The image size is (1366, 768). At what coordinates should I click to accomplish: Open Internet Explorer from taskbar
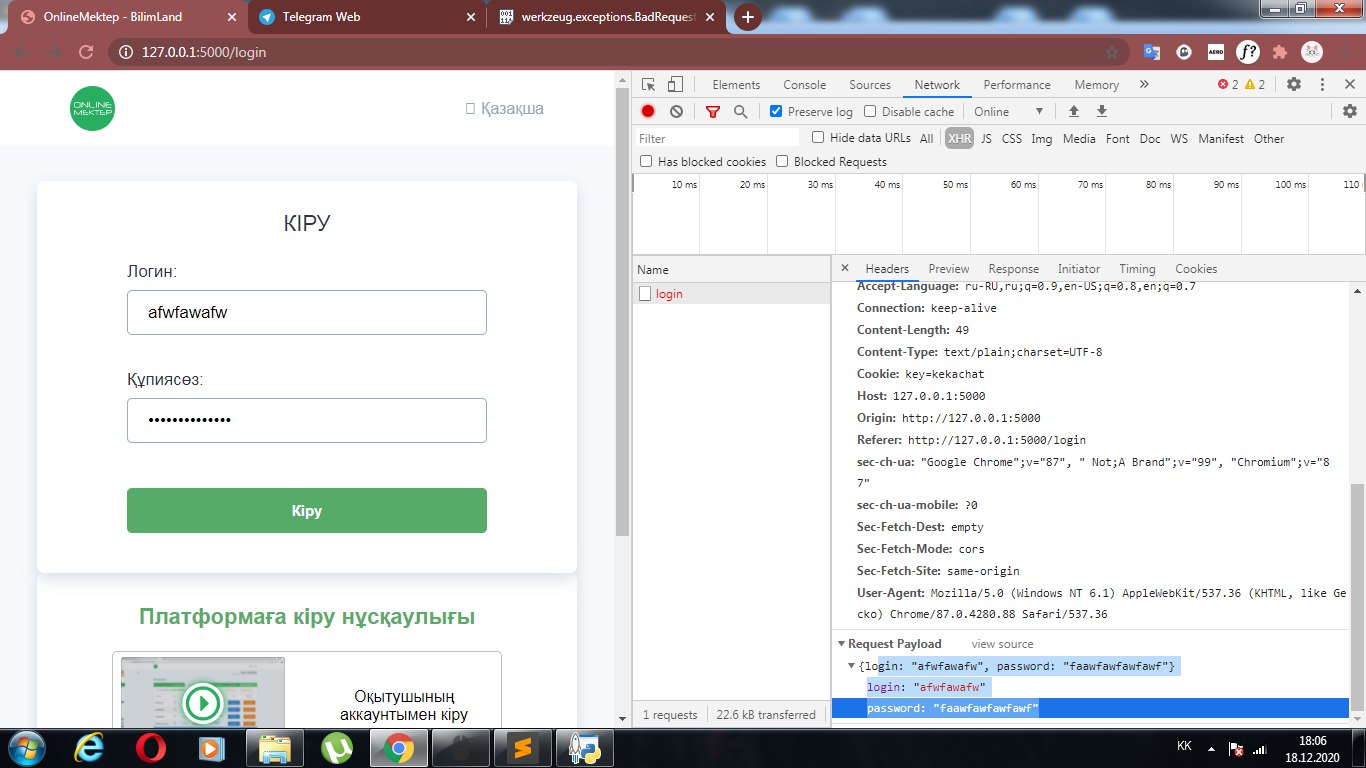click(89, 747)
